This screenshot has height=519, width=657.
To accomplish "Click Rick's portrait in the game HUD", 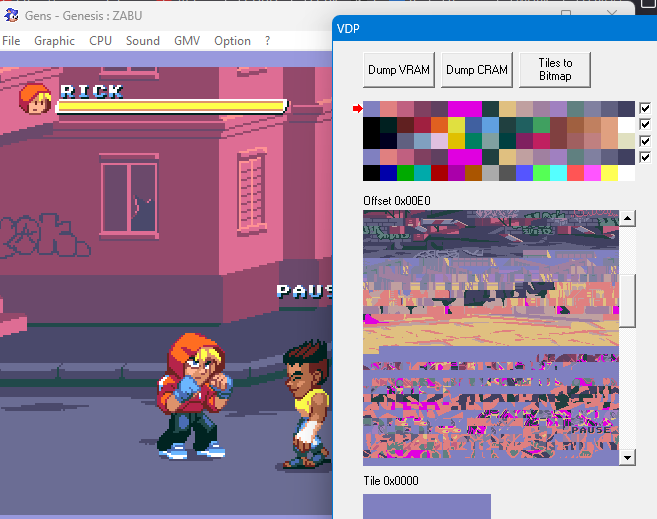I will click(x=35, y=99).
